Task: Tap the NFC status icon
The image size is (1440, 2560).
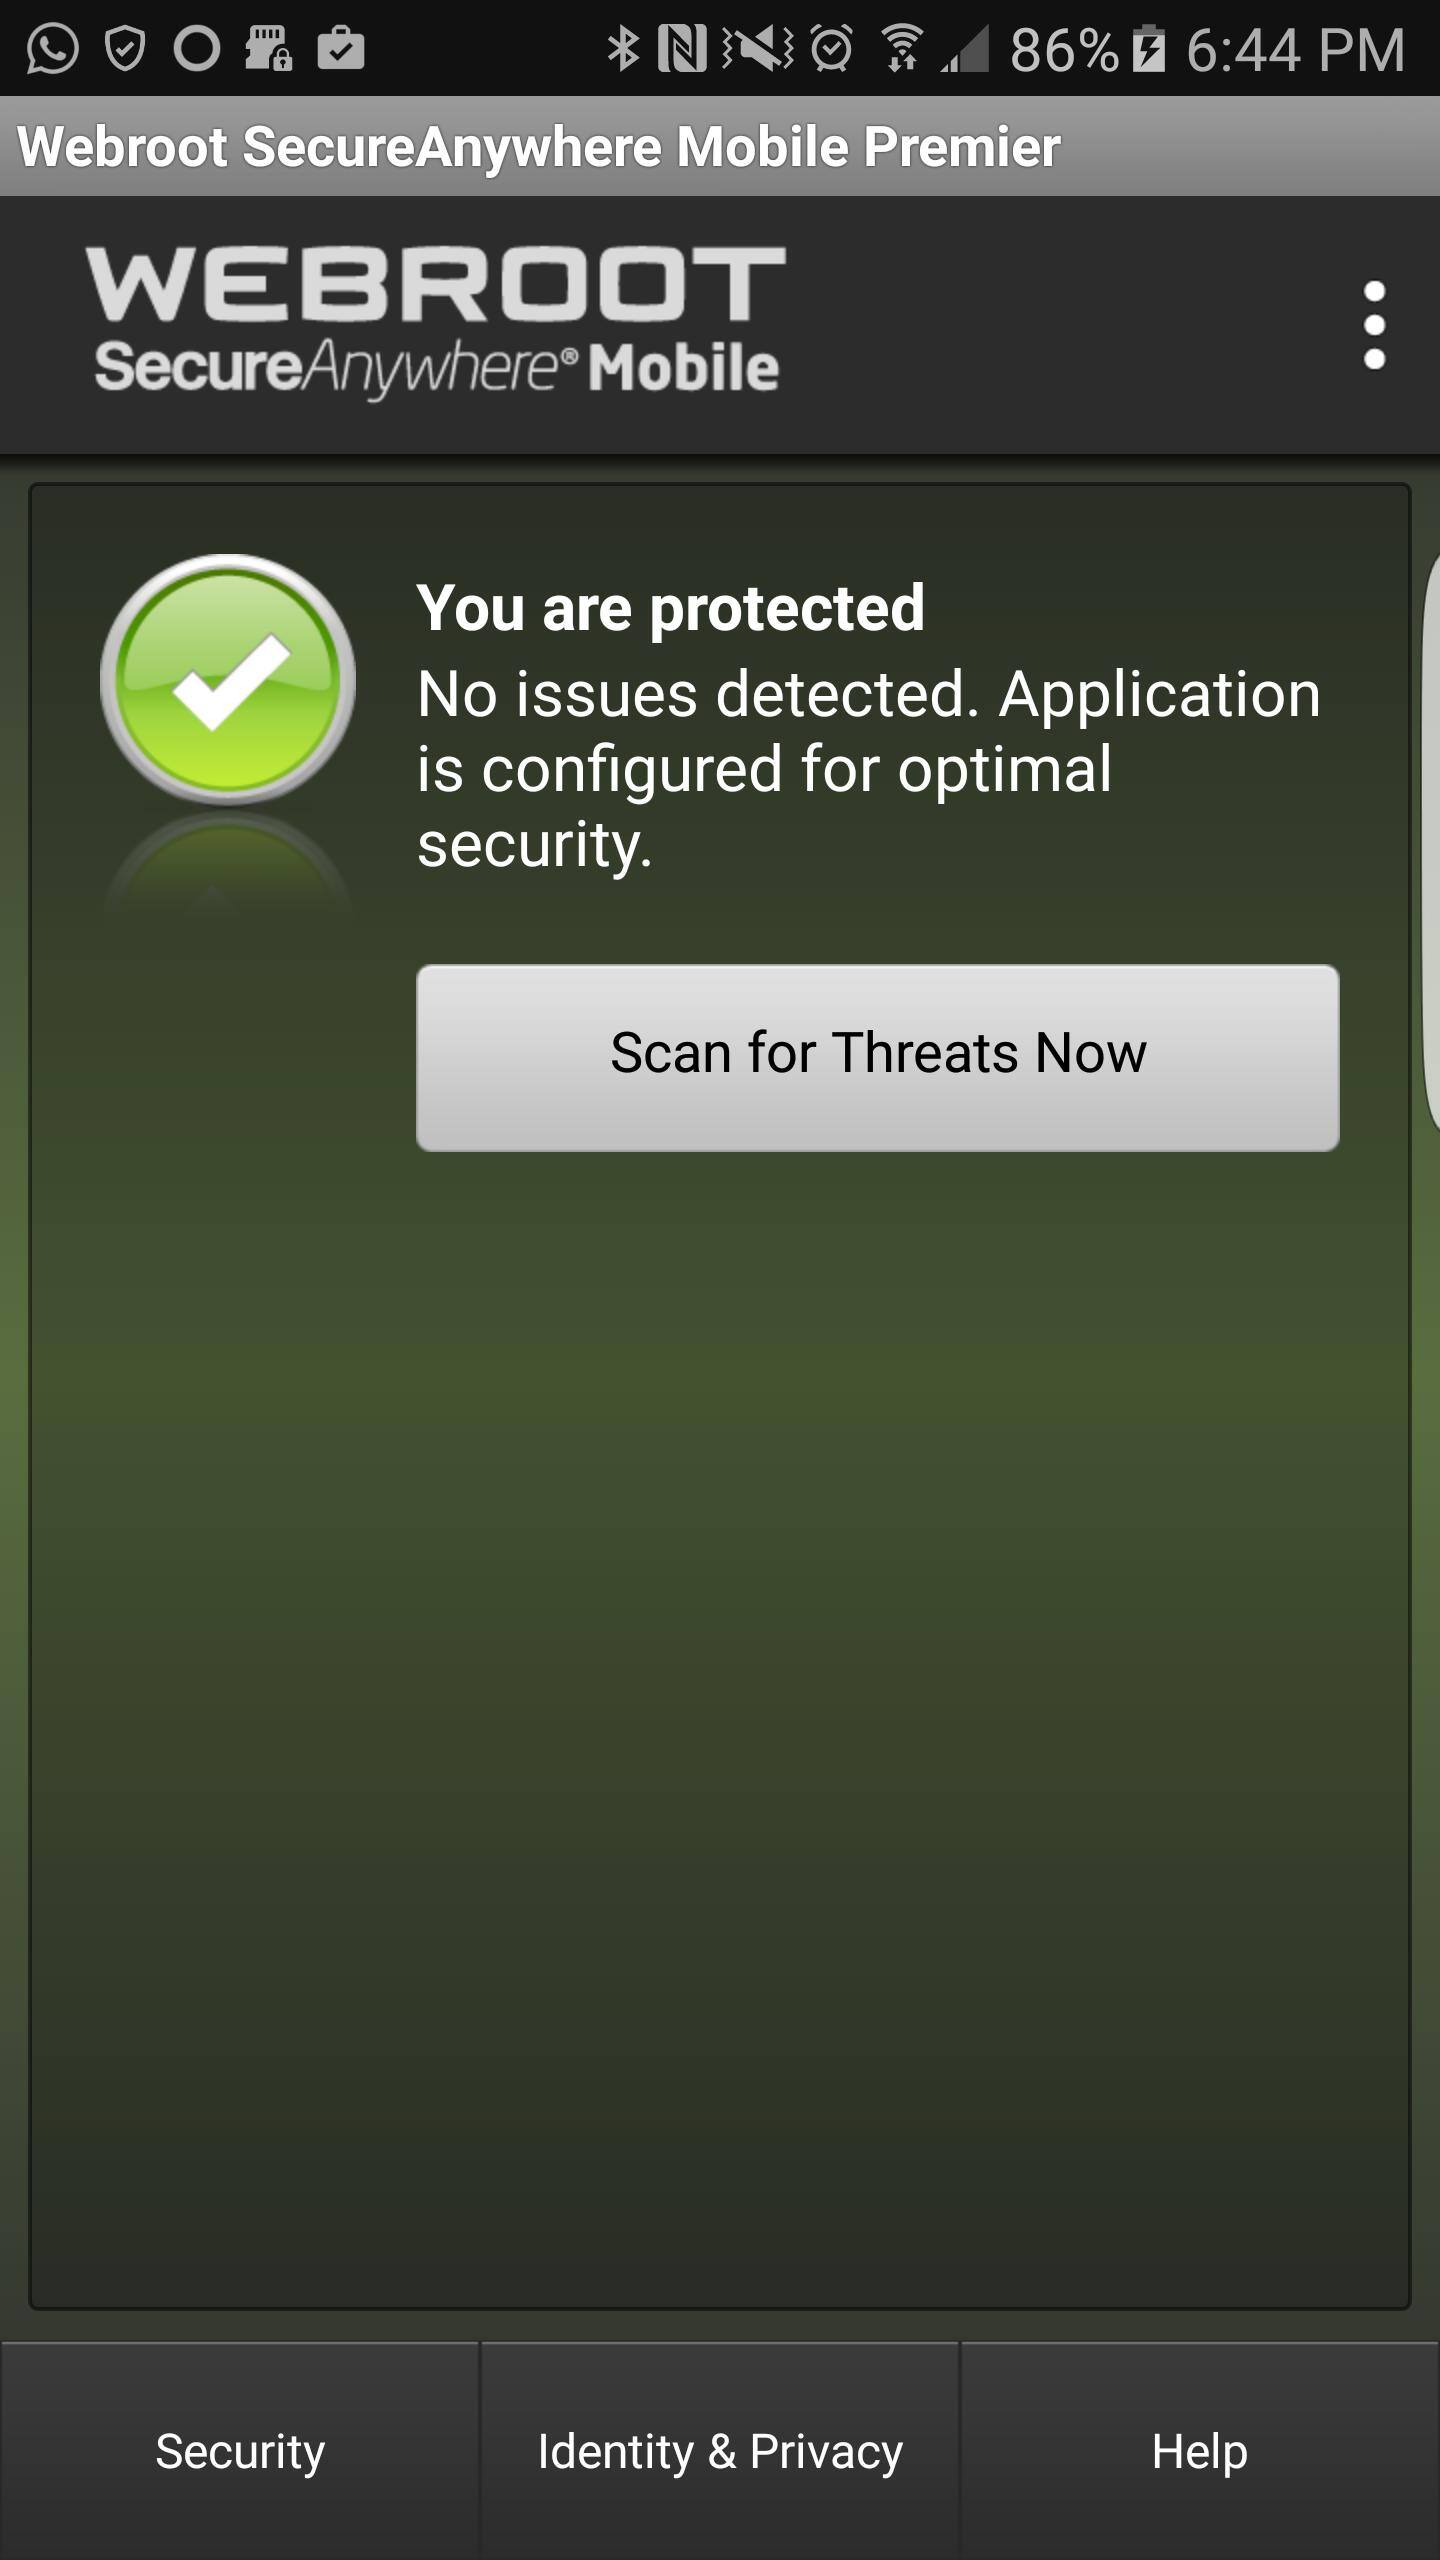Action: pos(682,49)
